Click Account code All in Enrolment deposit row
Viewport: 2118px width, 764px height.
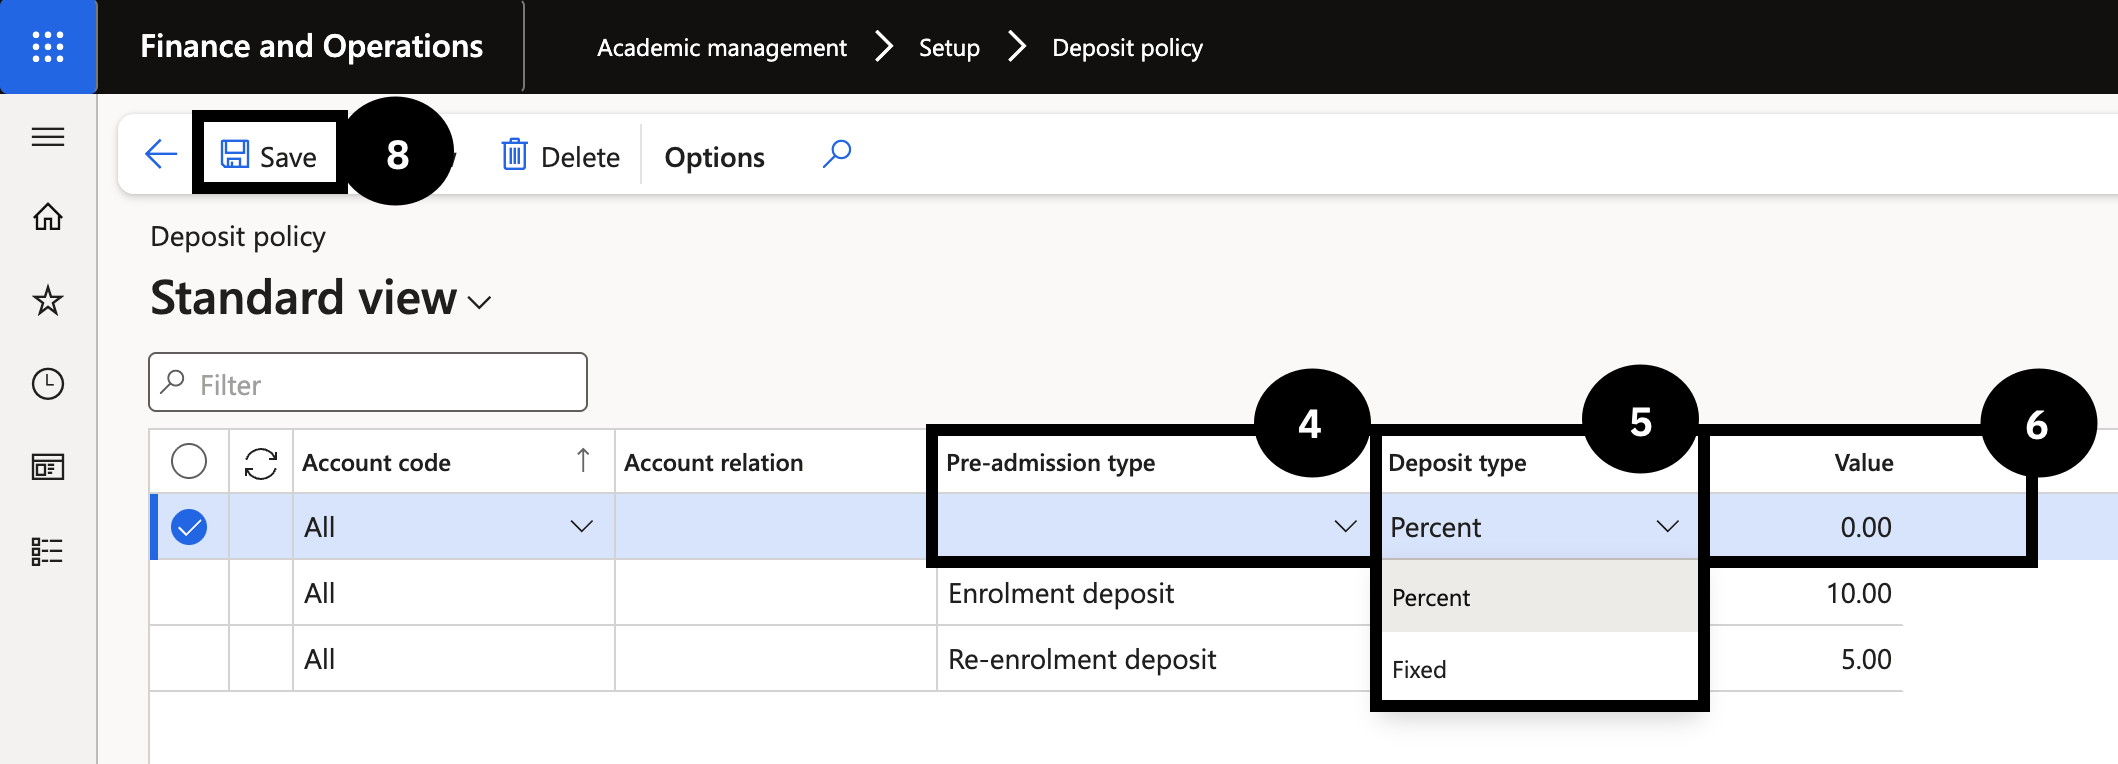453,593
